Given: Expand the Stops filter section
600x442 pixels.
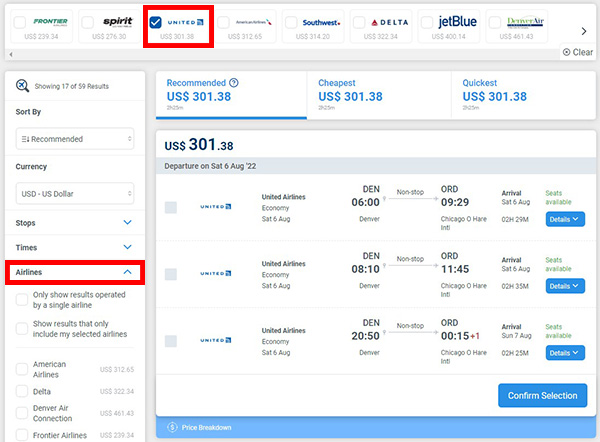Looking at the screenshot, I should click(75, 223).
